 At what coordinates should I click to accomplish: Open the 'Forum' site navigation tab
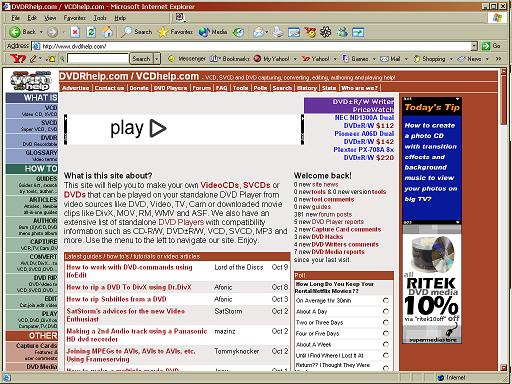[x=201, y=88]
